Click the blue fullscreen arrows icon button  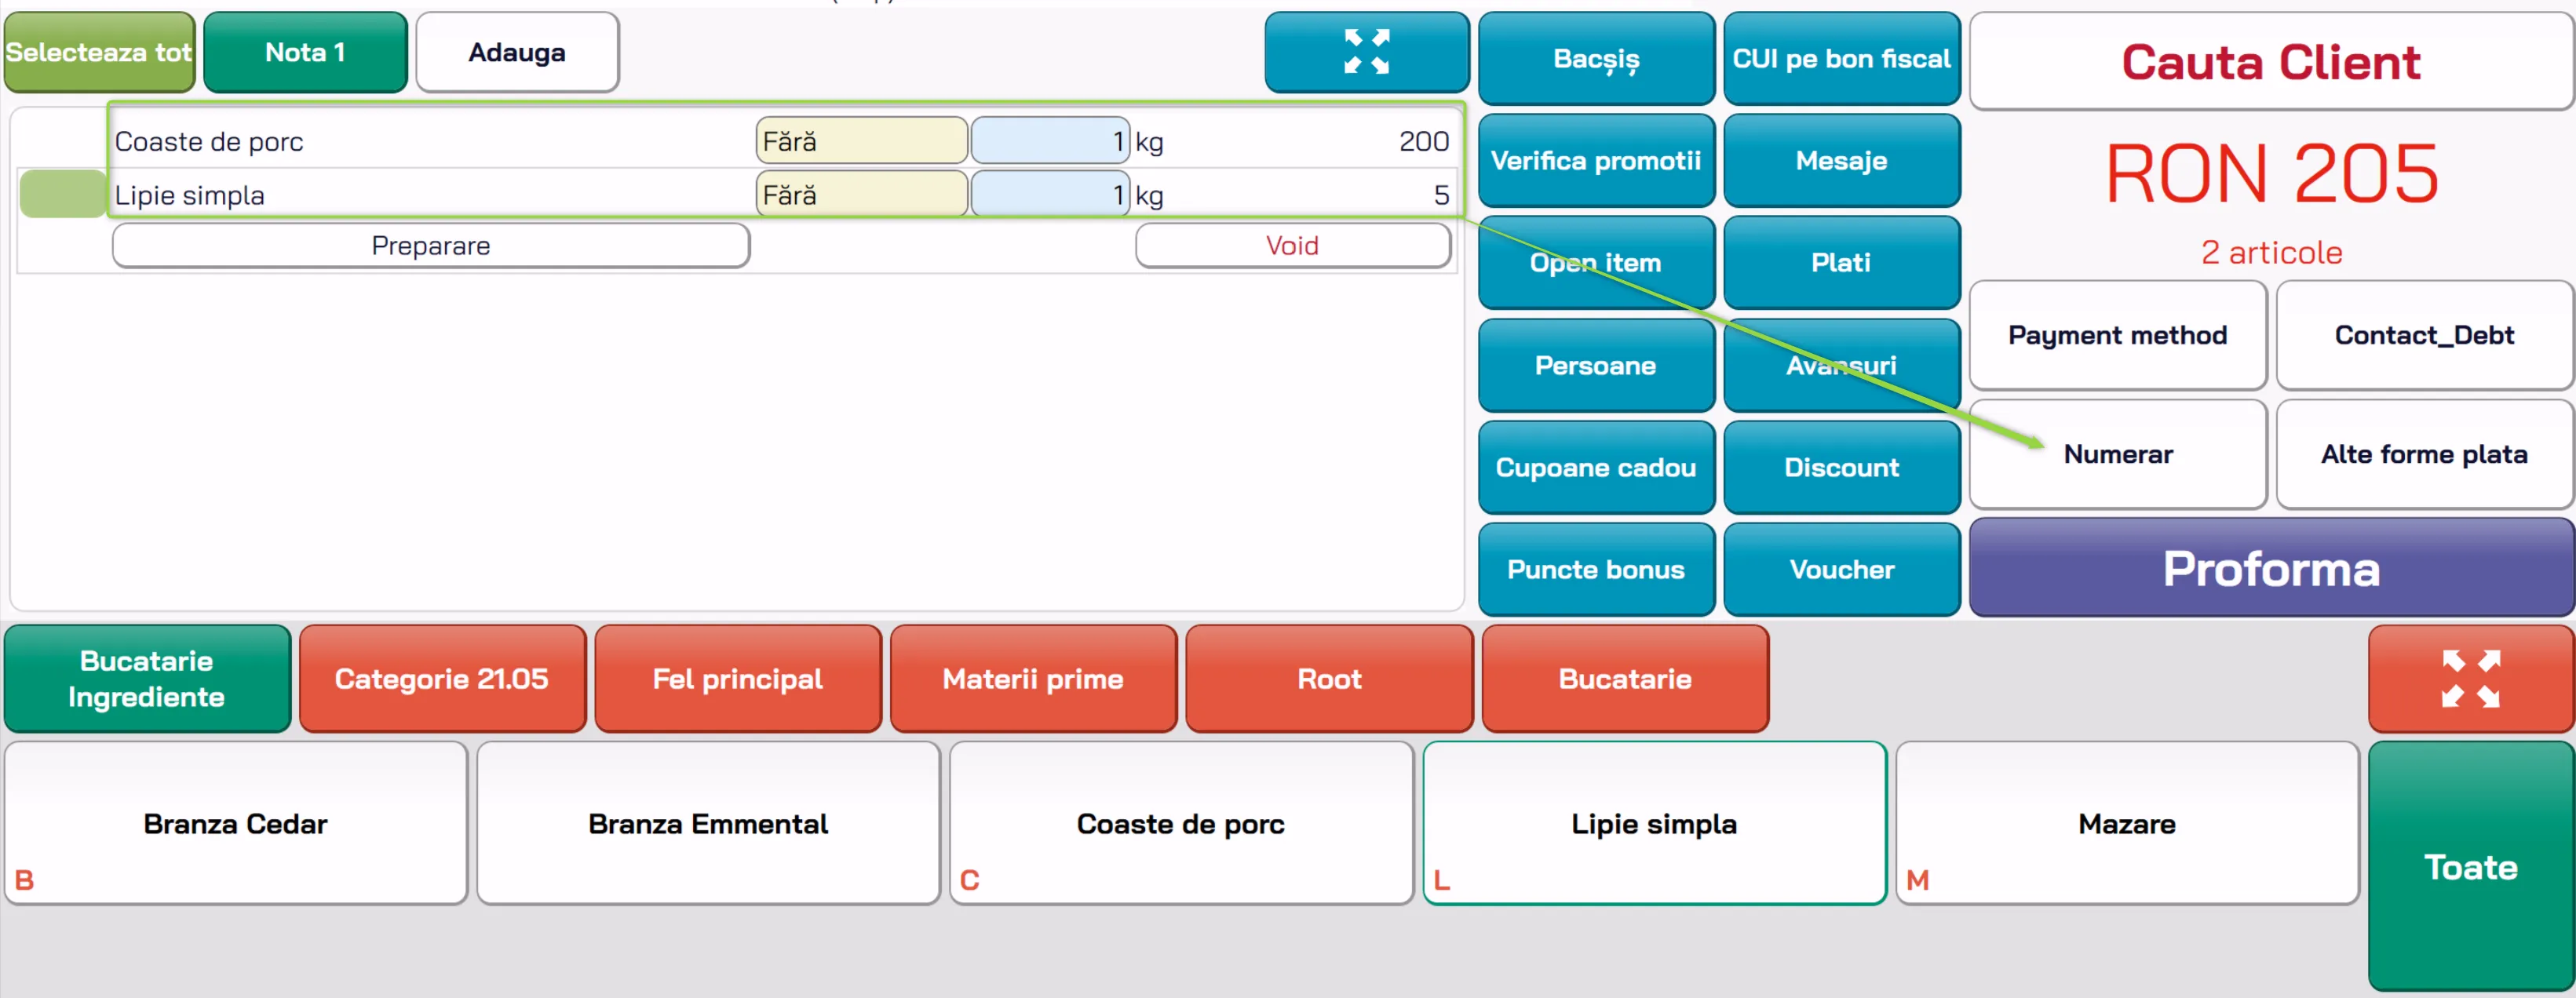click(x=1366, y=52)
